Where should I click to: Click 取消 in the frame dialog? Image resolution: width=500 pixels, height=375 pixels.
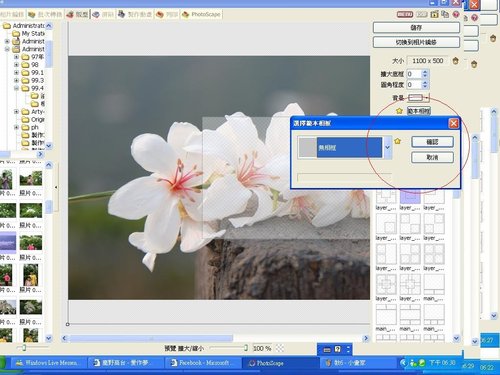tap(432, 157)
